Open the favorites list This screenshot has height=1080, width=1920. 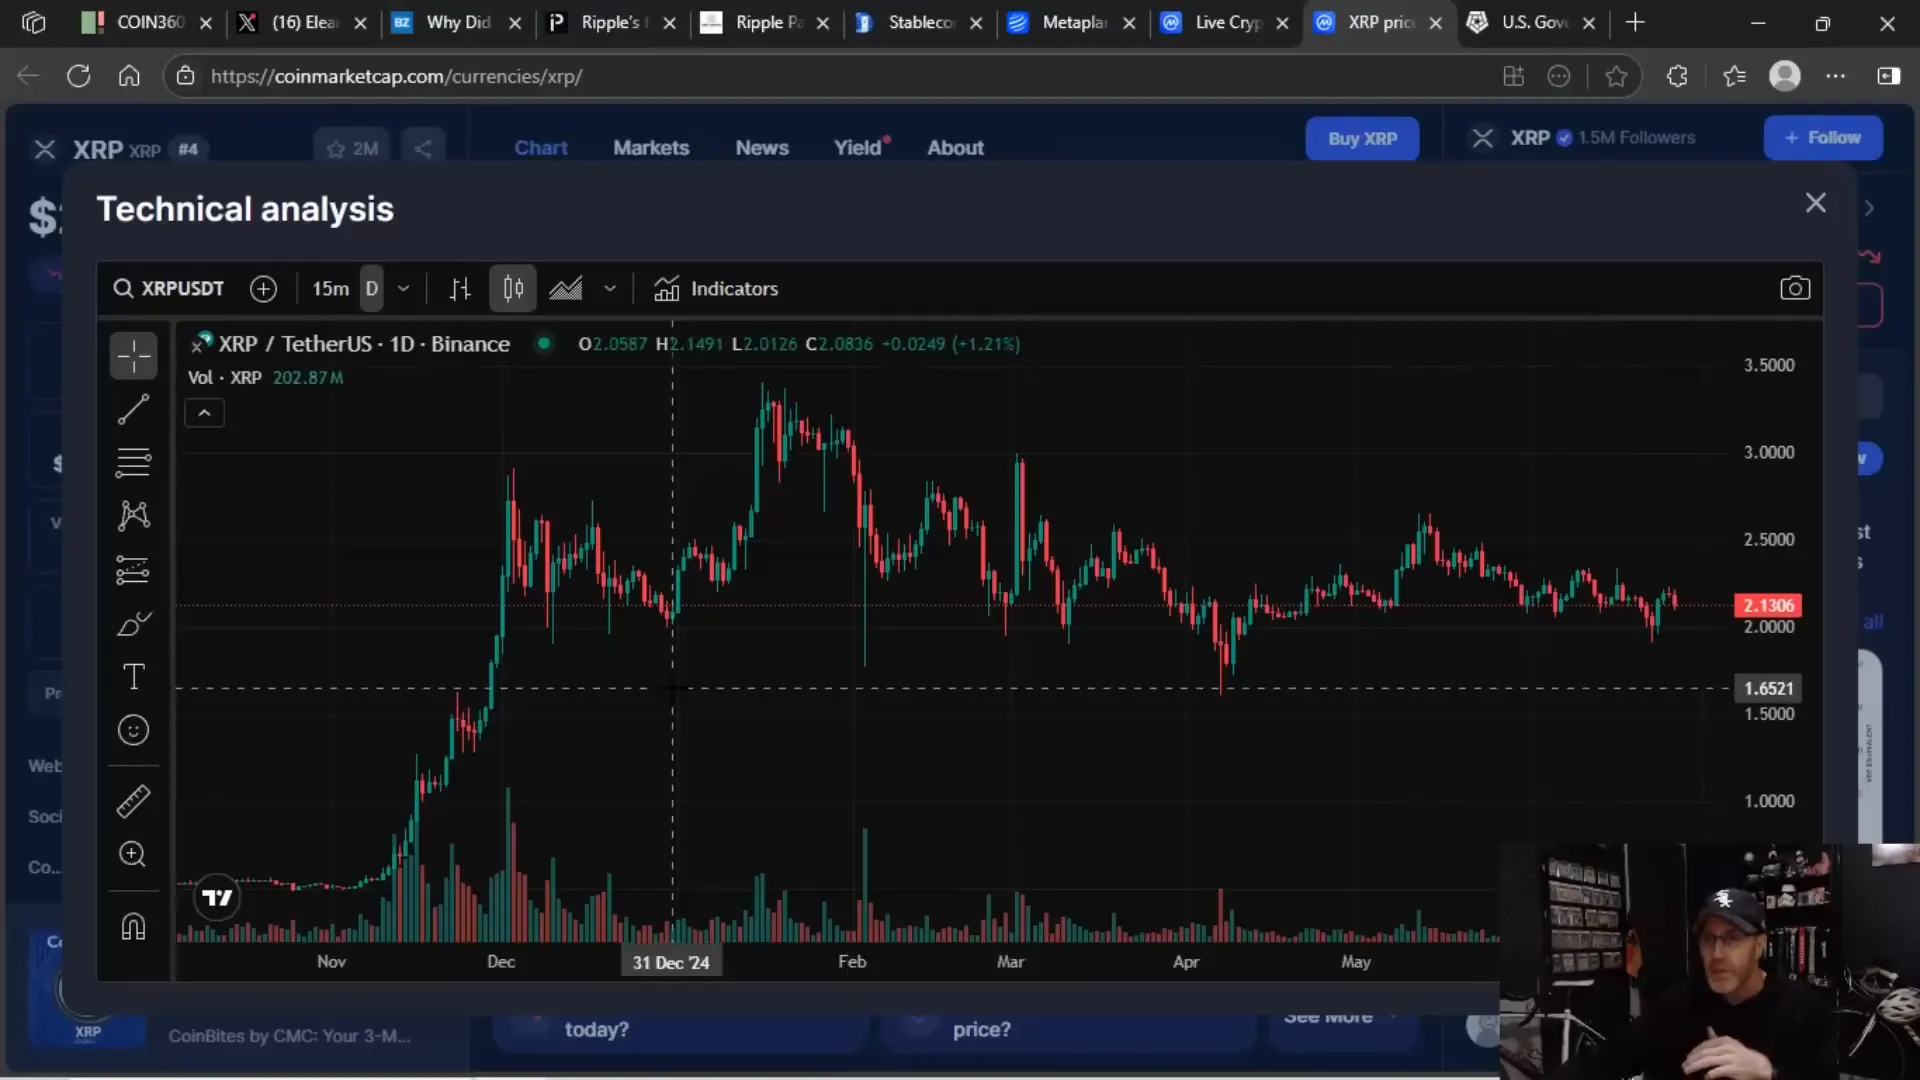[x=1734, y=76]
